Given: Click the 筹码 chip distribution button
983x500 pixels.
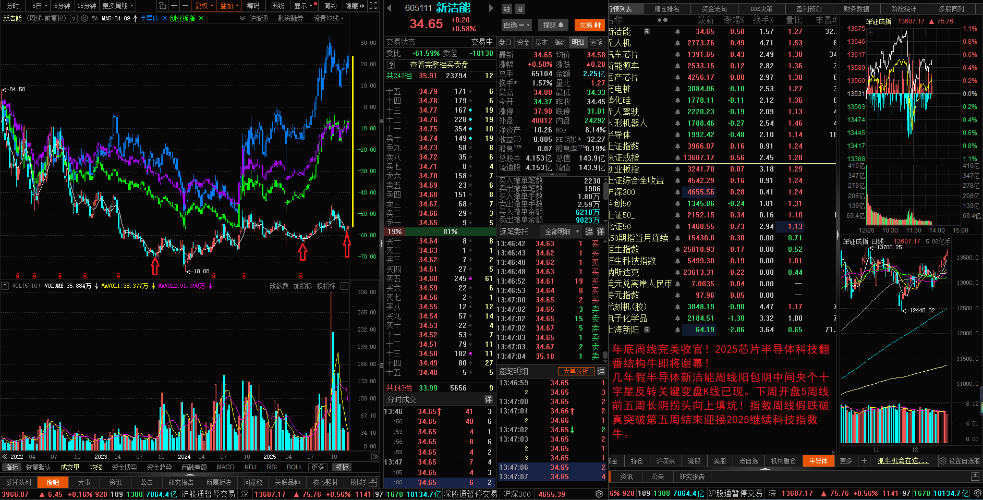Looking at the screenshot, I should 253,6.
